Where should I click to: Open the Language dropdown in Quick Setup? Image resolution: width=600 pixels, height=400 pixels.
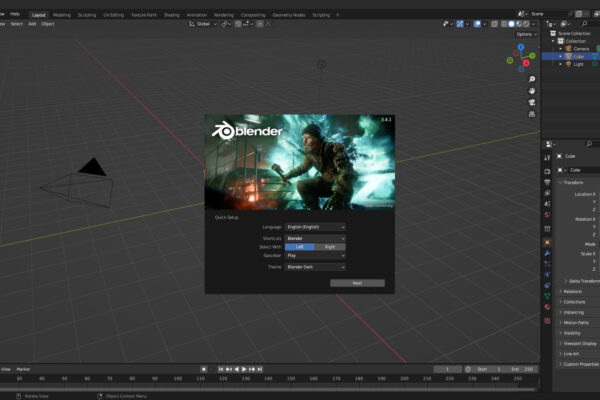(315, 227)
